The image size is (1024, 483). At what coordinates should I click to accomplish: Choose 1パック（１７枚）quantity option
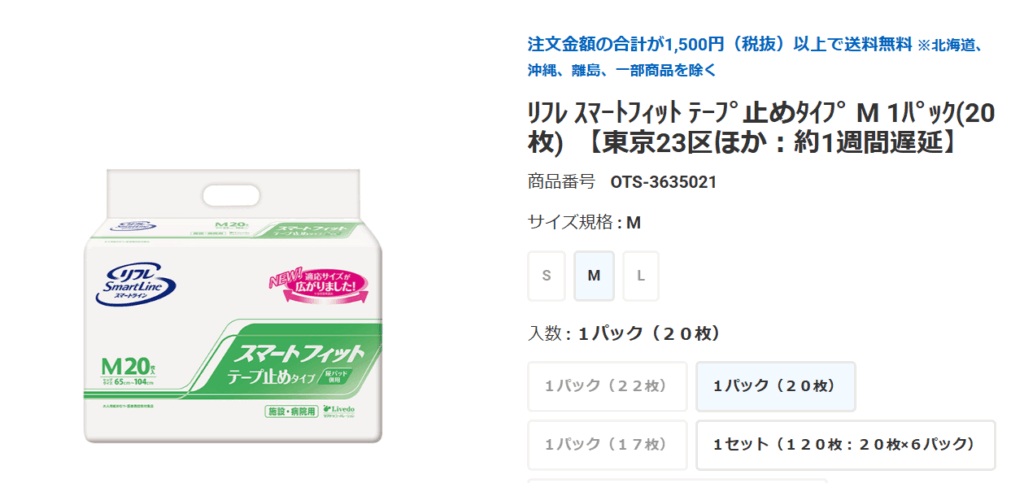(x=607, y=444)
